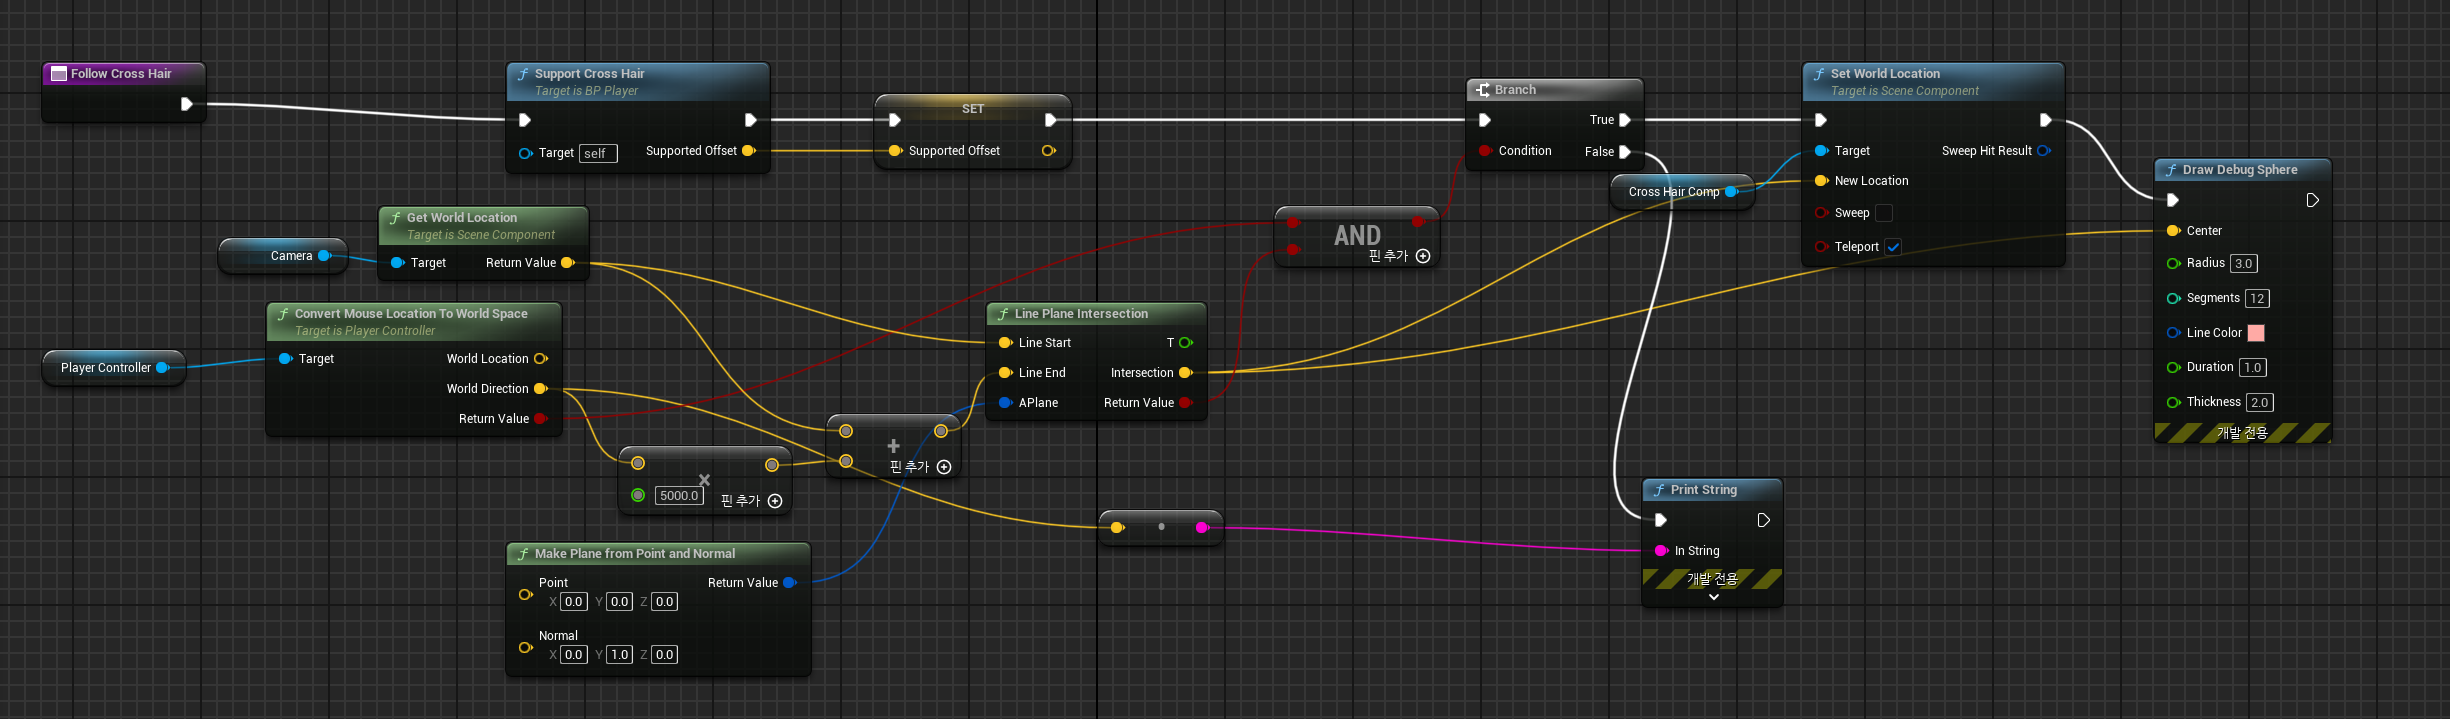Click the SET node Supported Offset output pin
The height and width of the screenshot is (719, 2450).
coord(1048,151)
